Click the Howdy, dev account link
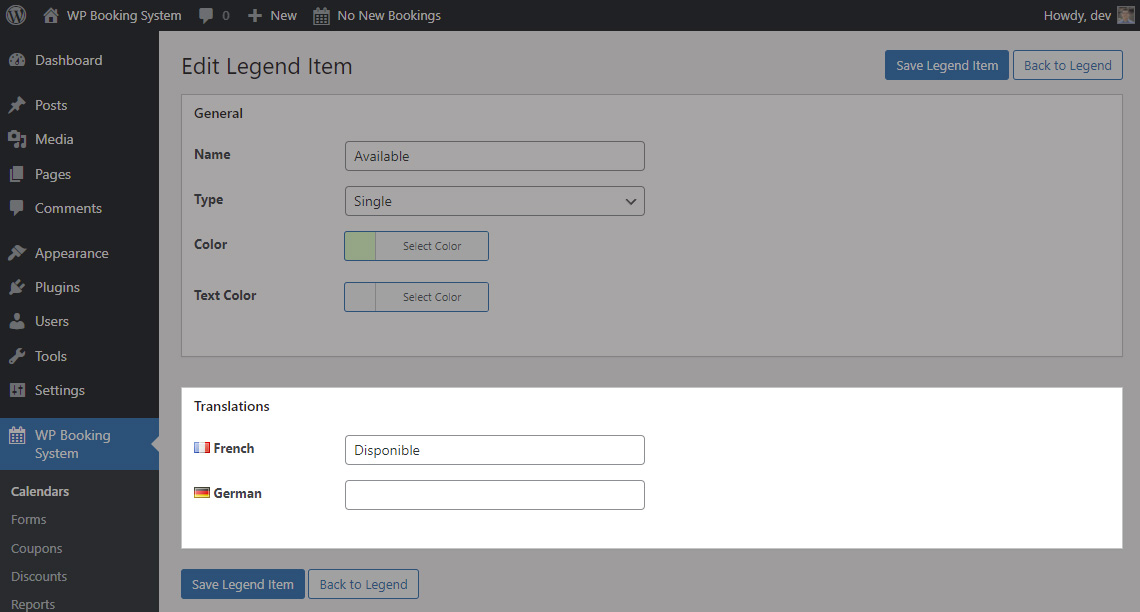Image resolution: width=1140 pixels, height=612 pixels. [1077, 16]
